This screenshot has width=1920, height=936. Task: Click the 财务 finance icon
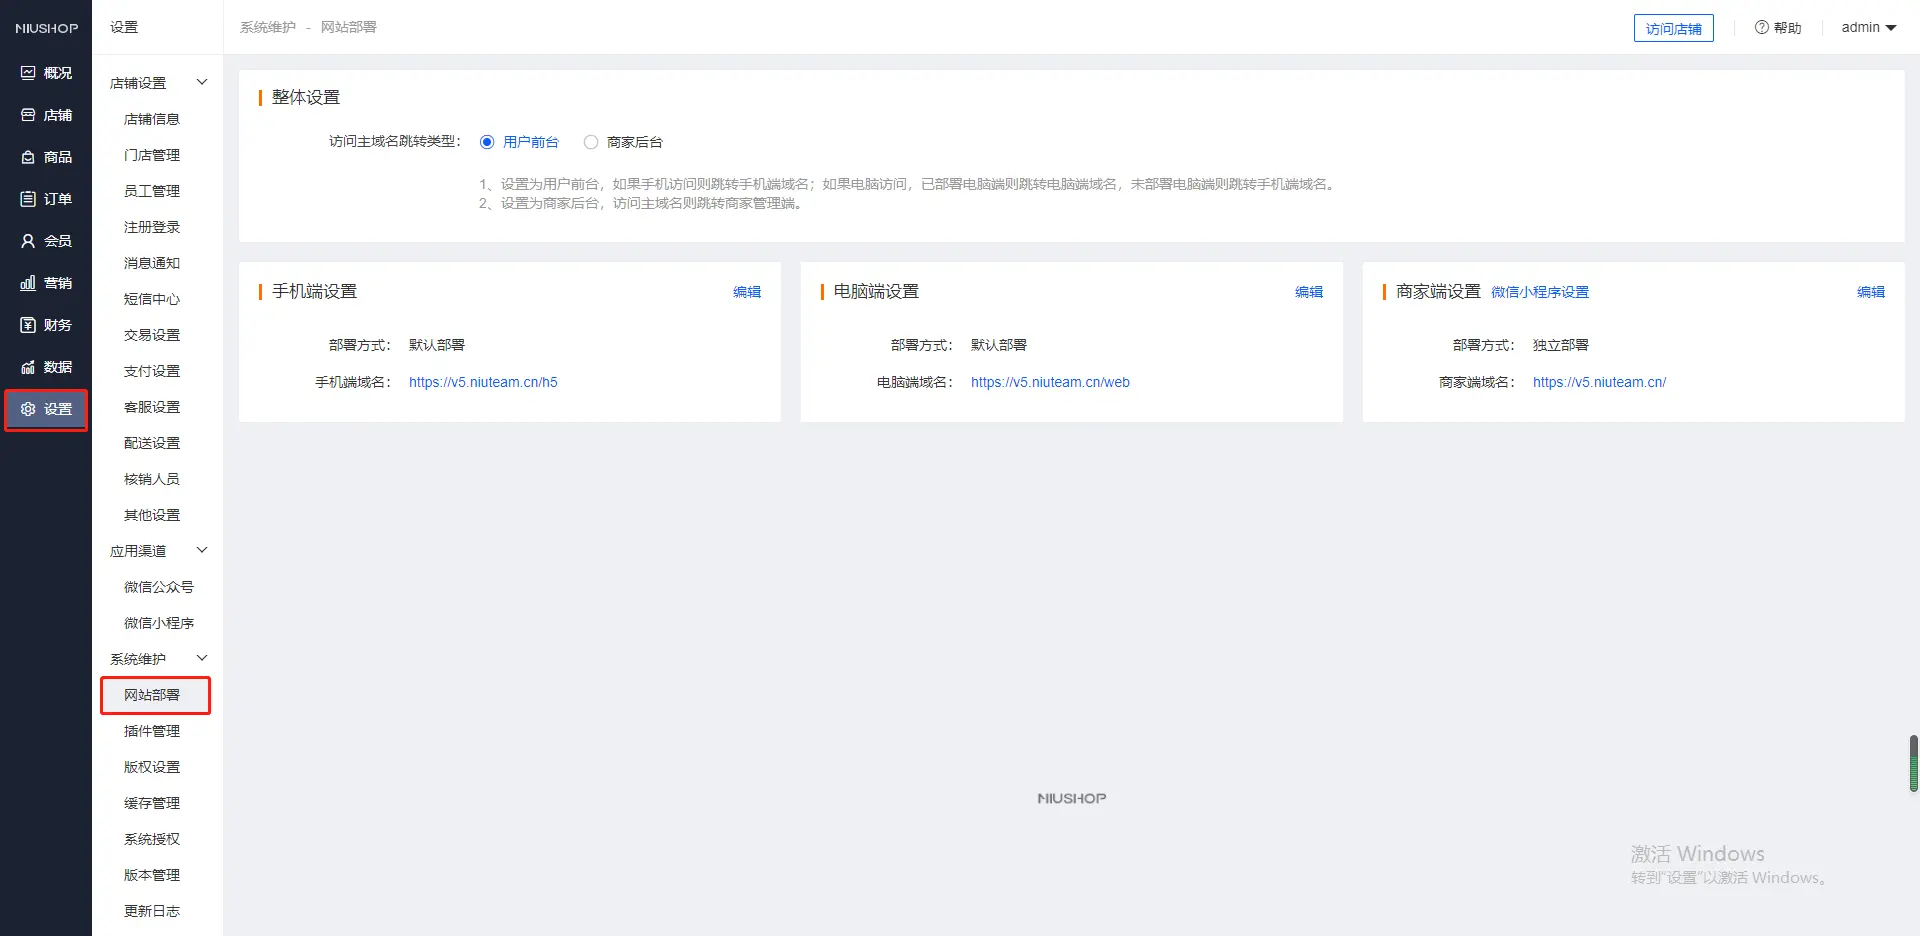28,325
